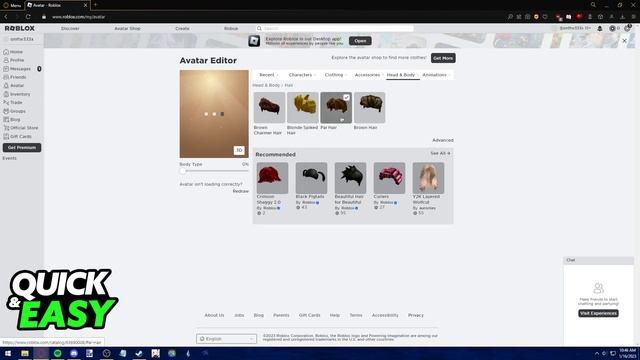The width and height of the screenshot is (640, 360).
Task: Click the browser reload button
Action: [x=28, y=17]
